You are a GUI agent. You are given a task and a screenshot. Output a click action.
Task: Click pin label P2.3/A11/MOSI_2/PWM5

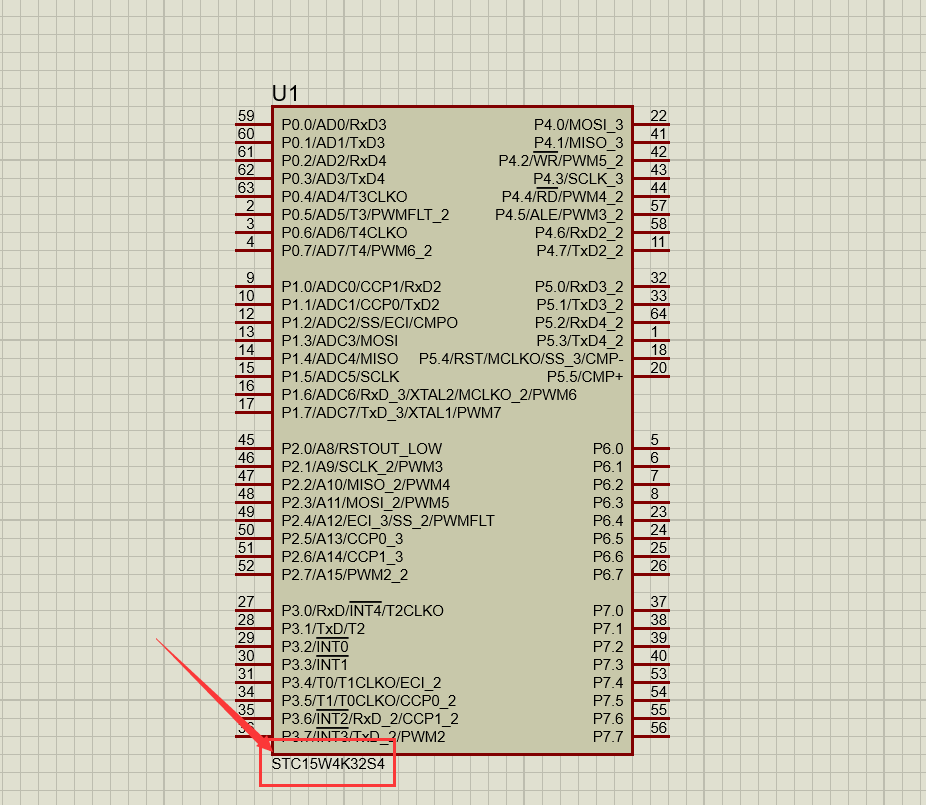(365, 503)
